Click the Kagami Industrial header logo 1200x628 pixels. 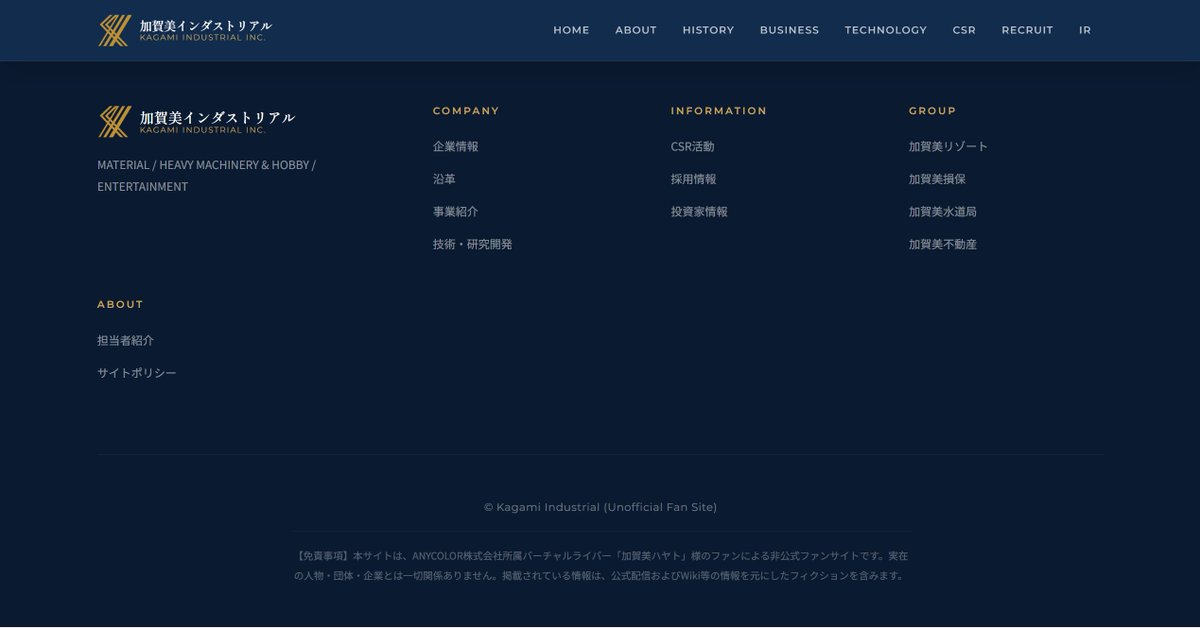point(185,30)
